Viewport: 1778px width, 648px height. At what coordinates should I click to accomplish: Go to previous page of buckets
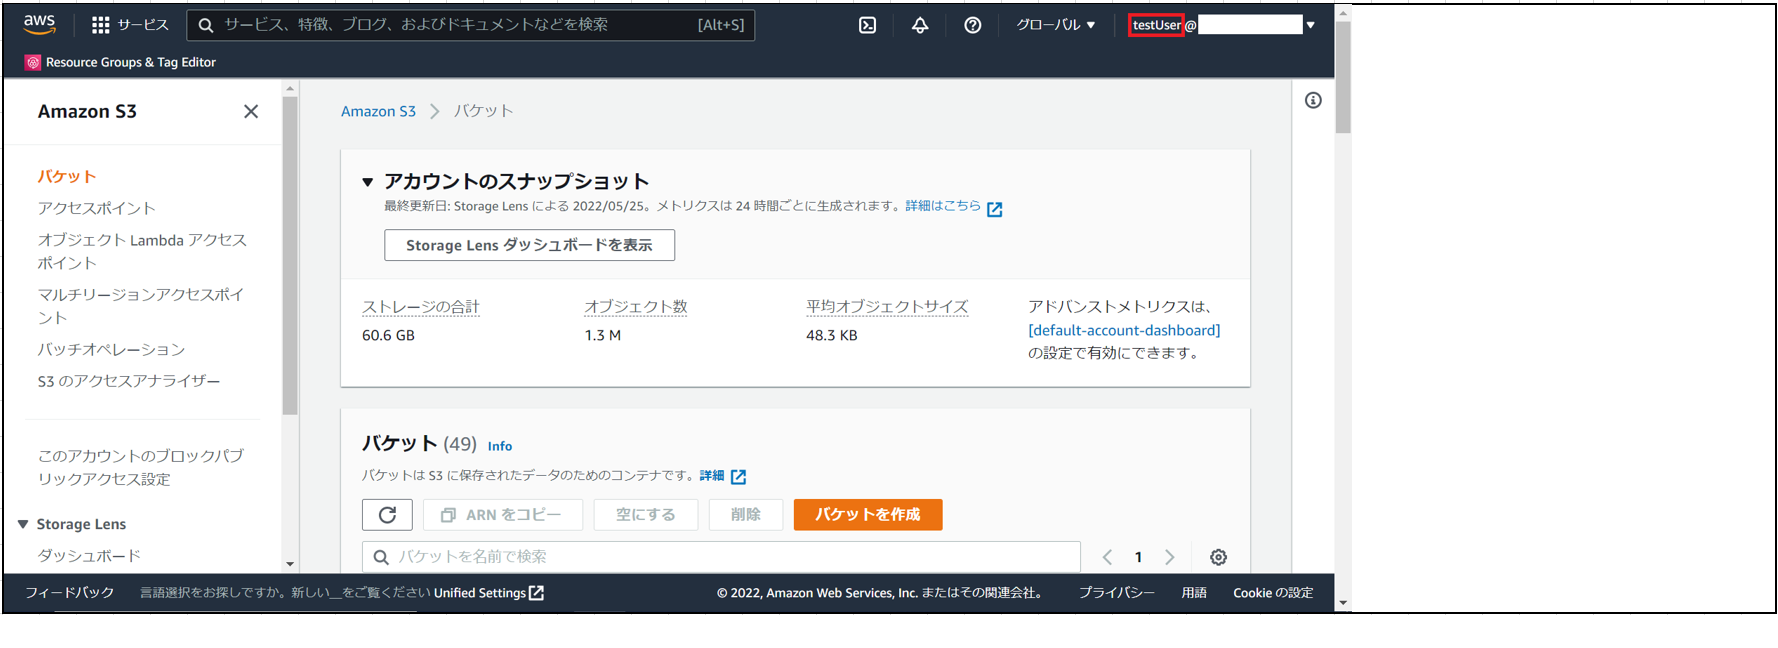tap(1107, 557)
